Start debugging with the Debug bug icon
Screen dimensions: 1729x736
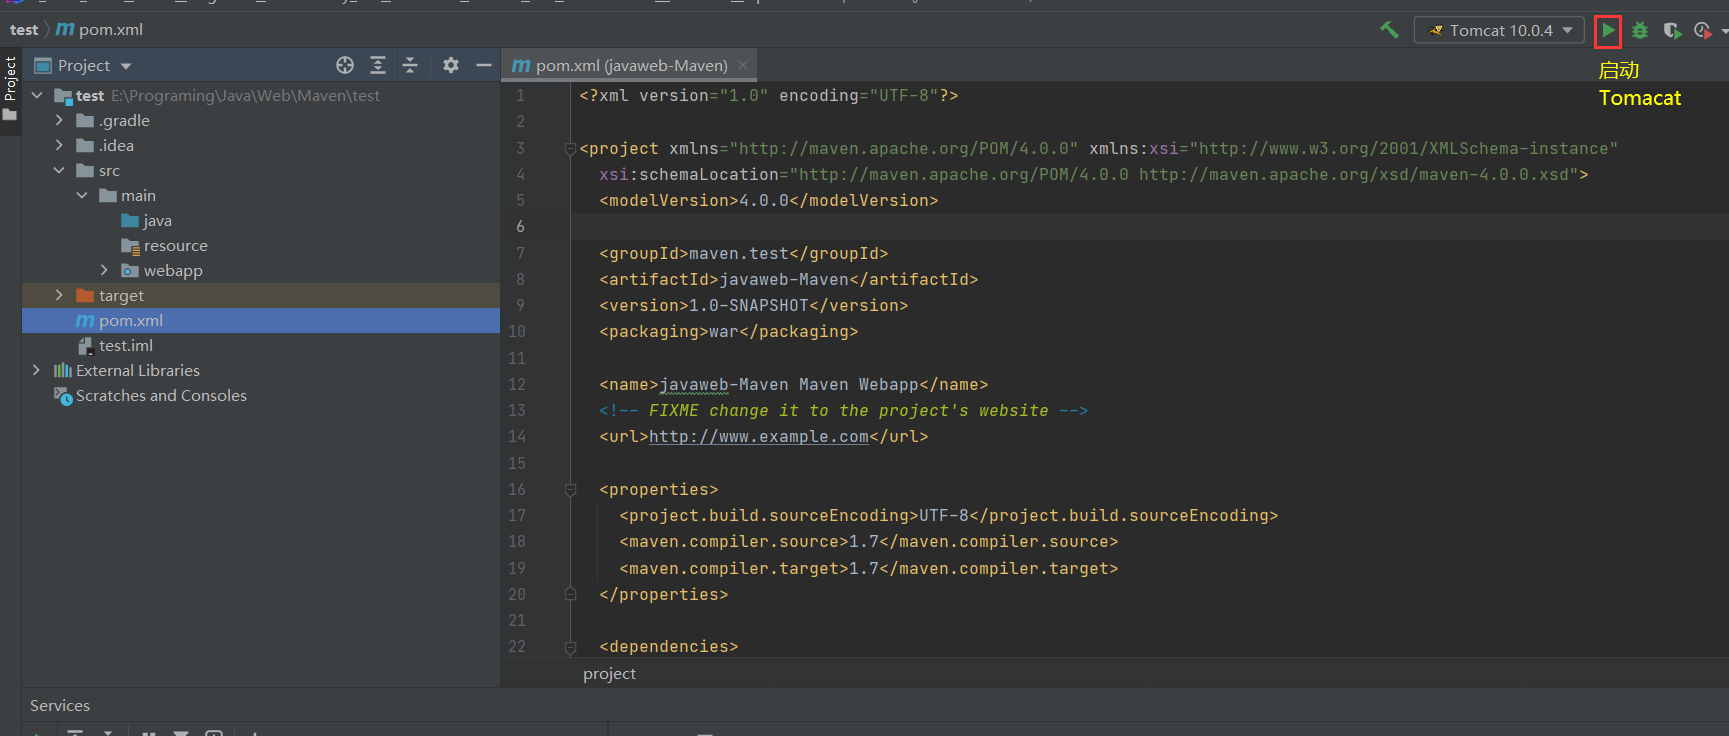click(1640, 31)
